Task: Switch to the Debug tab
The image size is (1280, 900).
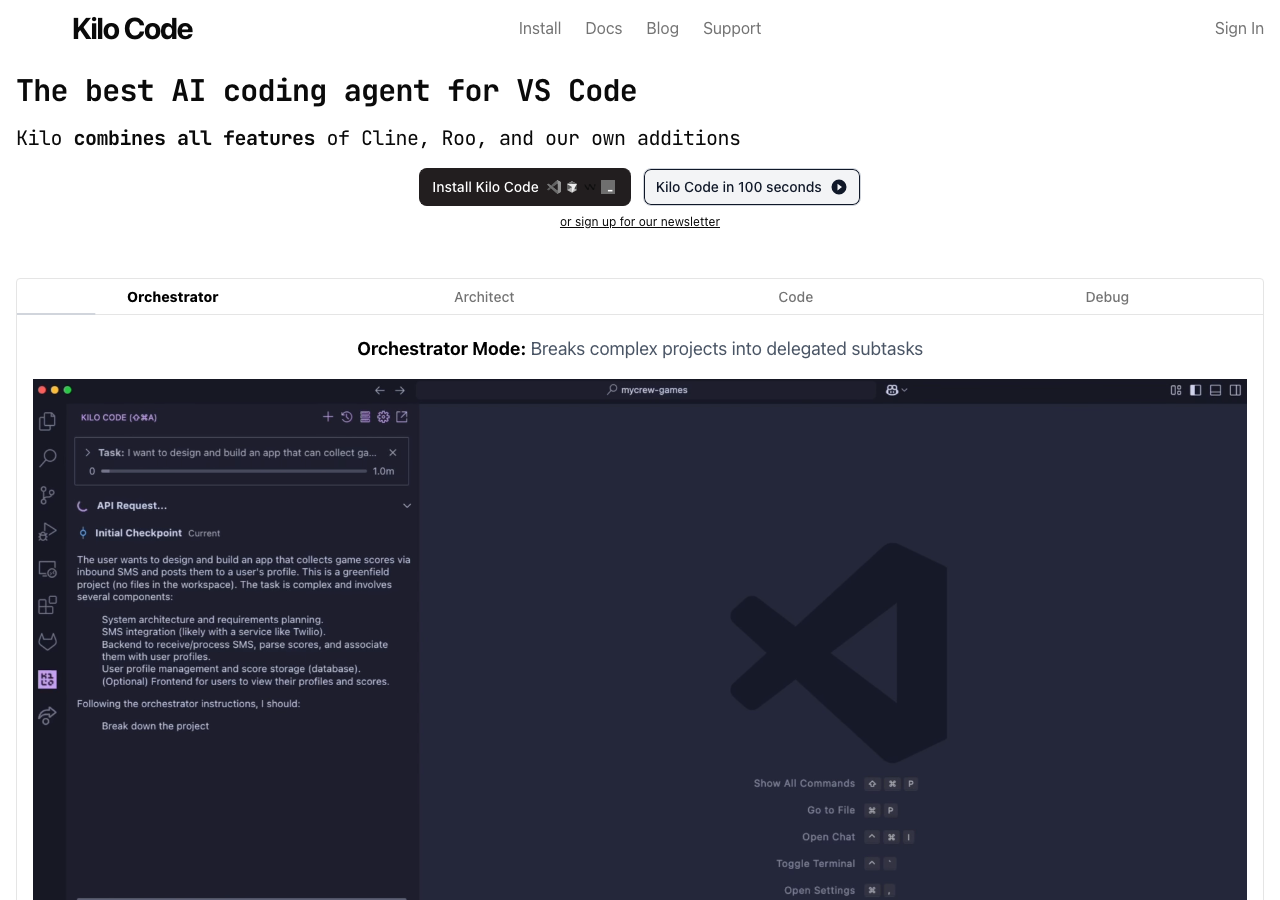Action: [x=1107, y=297]
